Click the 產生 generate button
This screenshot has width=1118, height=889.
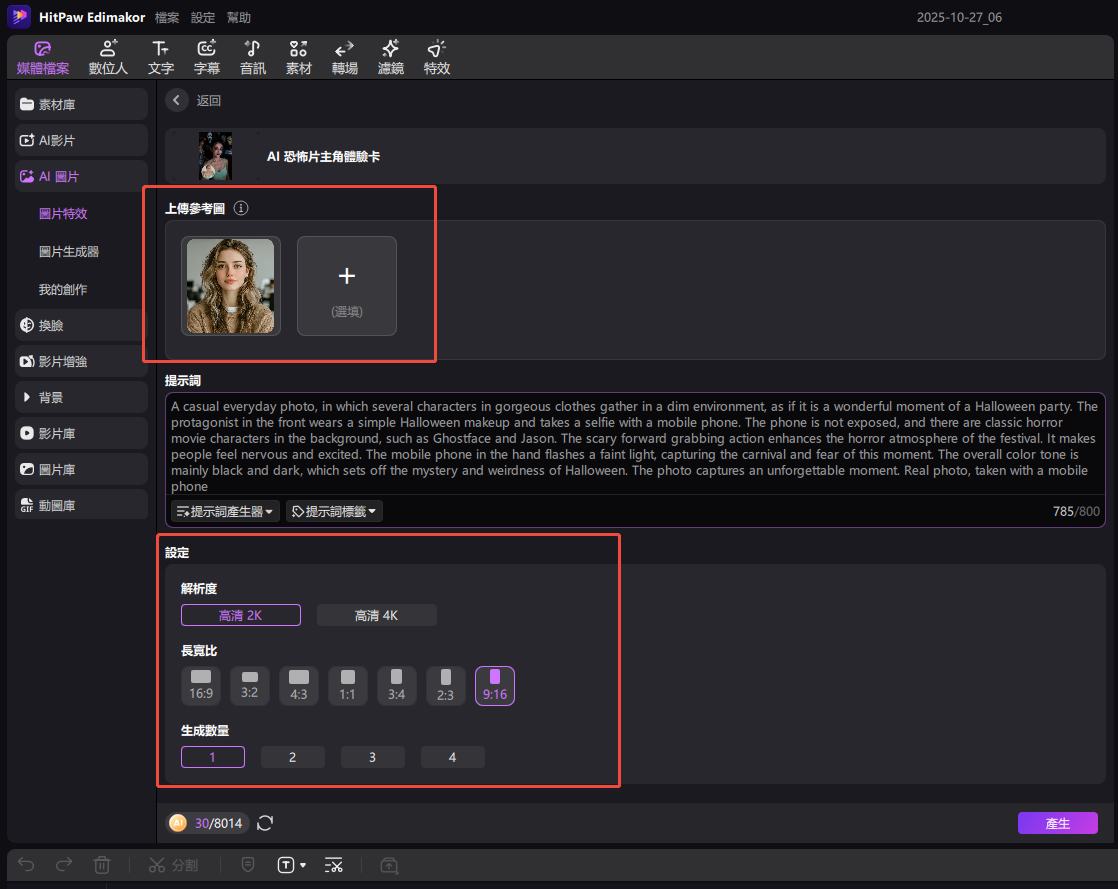coord(1057,823)
